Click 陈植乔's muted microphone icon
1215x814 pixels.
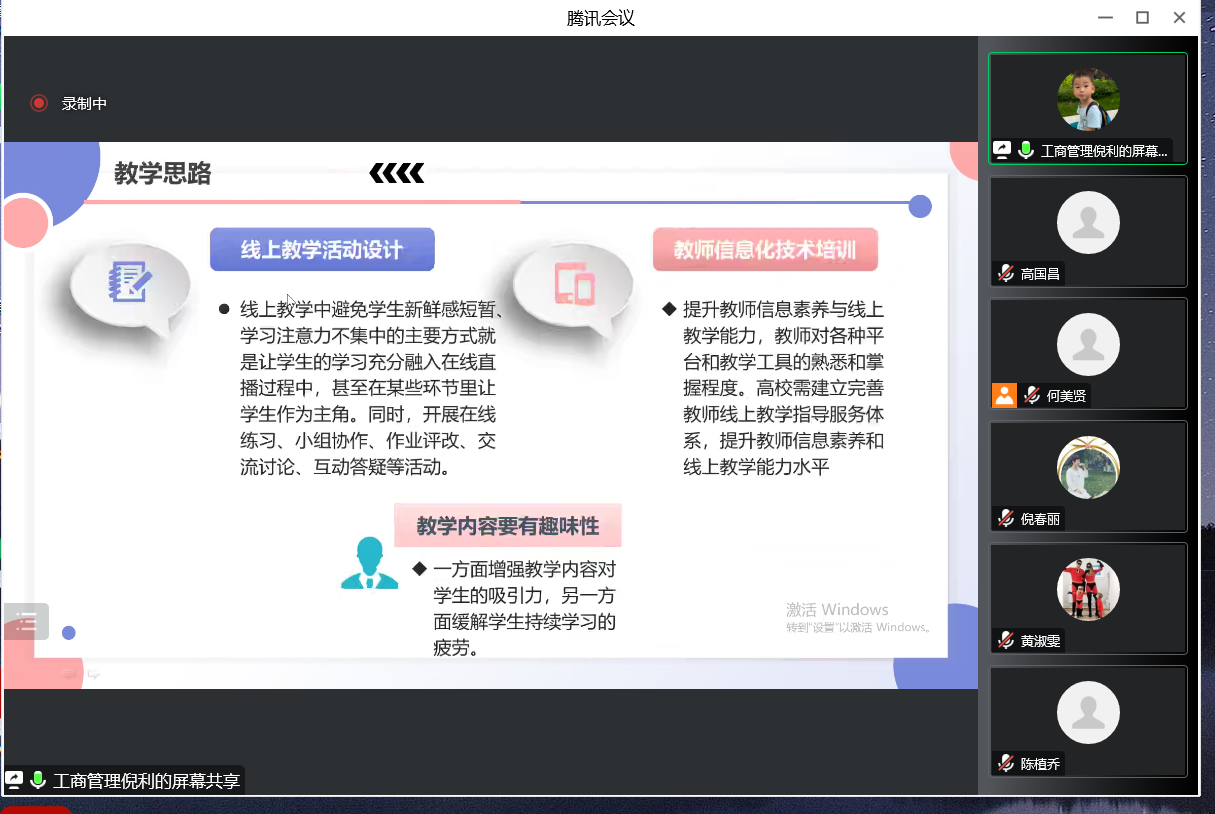click(1005, 764)
